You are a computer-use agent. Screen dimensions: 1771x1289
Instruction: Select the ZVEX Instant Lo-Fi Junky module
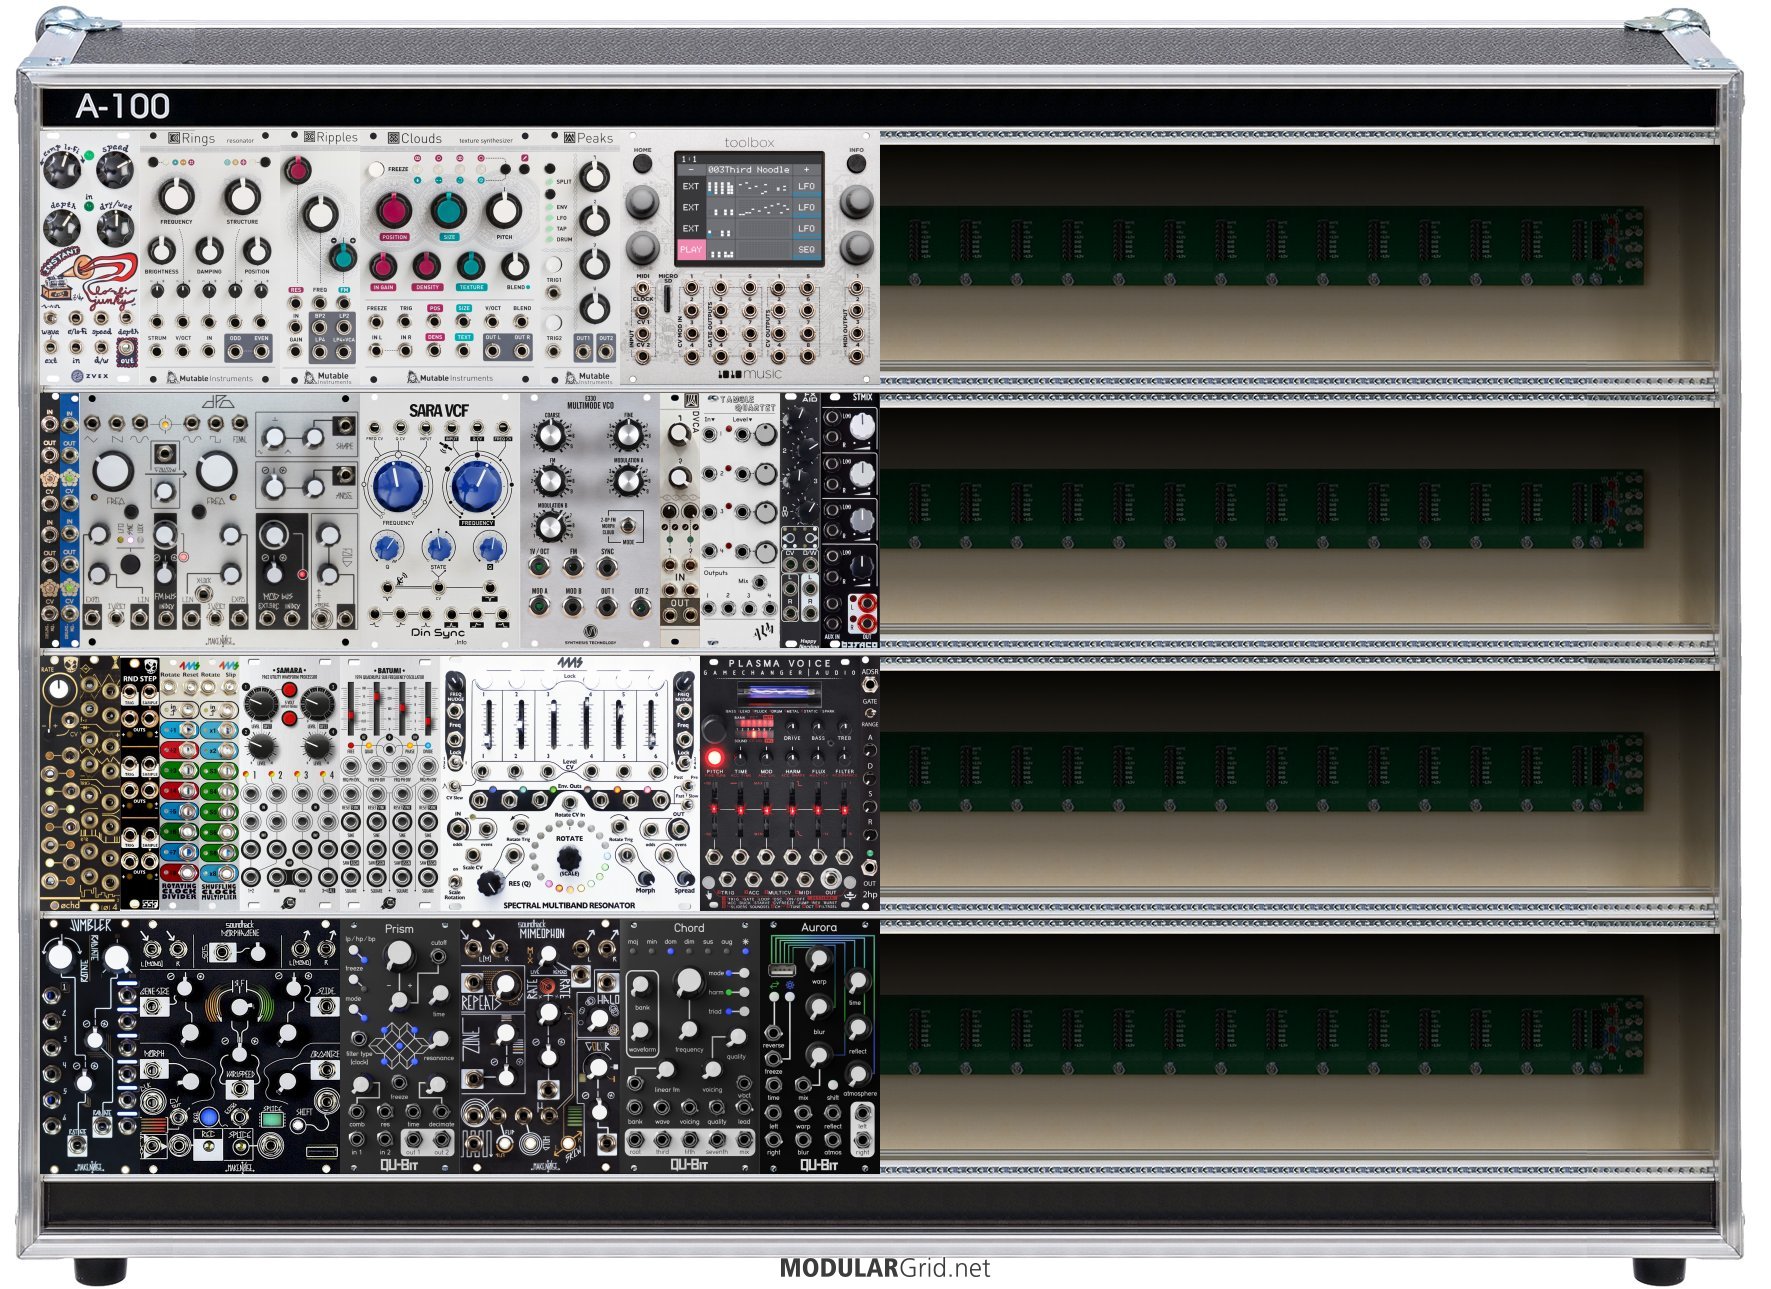[x=90, y=258]
